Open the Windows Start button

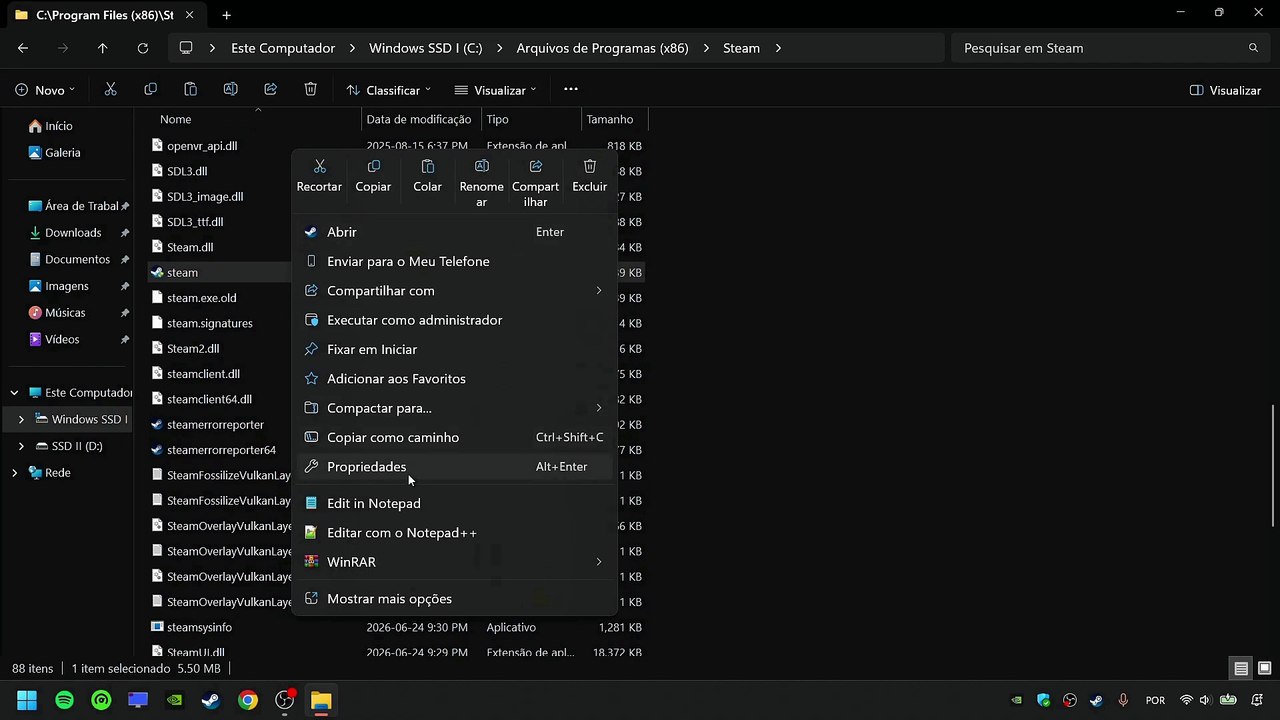coord(27,700)
